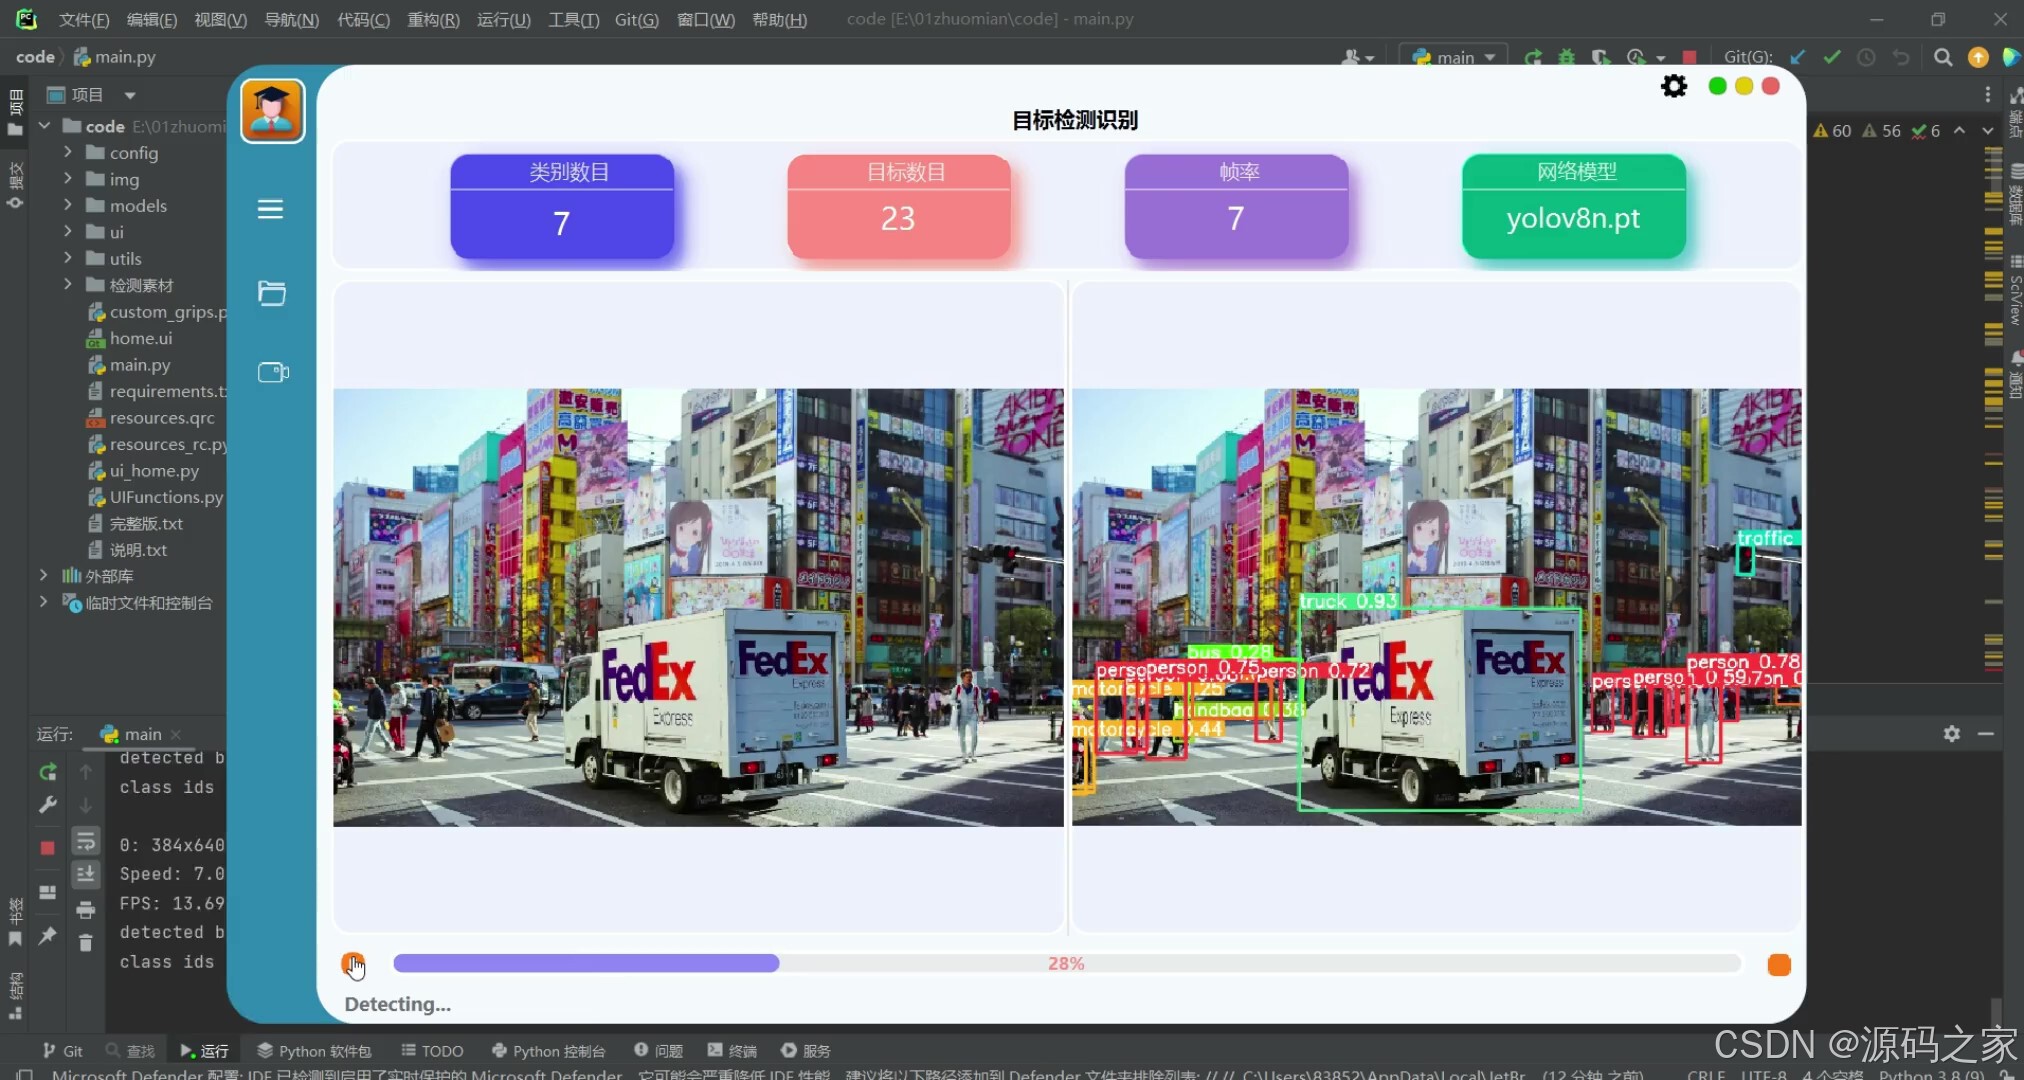This screenshot has width=2024, height=1080.
Task: Click the graduate avatar logo
Action: tap(272, 111)
